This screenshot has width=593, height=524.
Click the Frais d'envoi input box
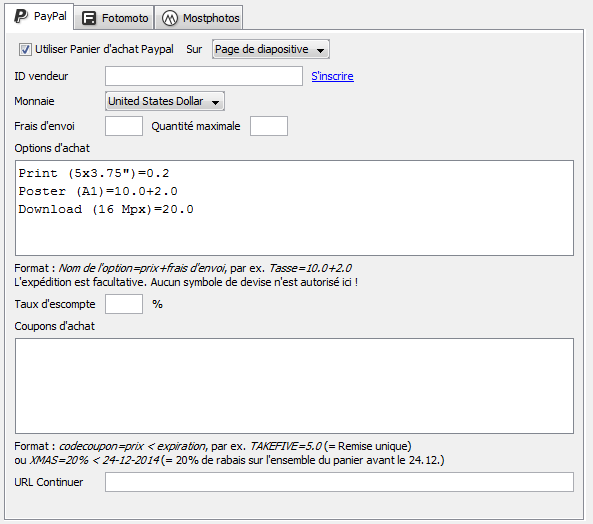124,126
